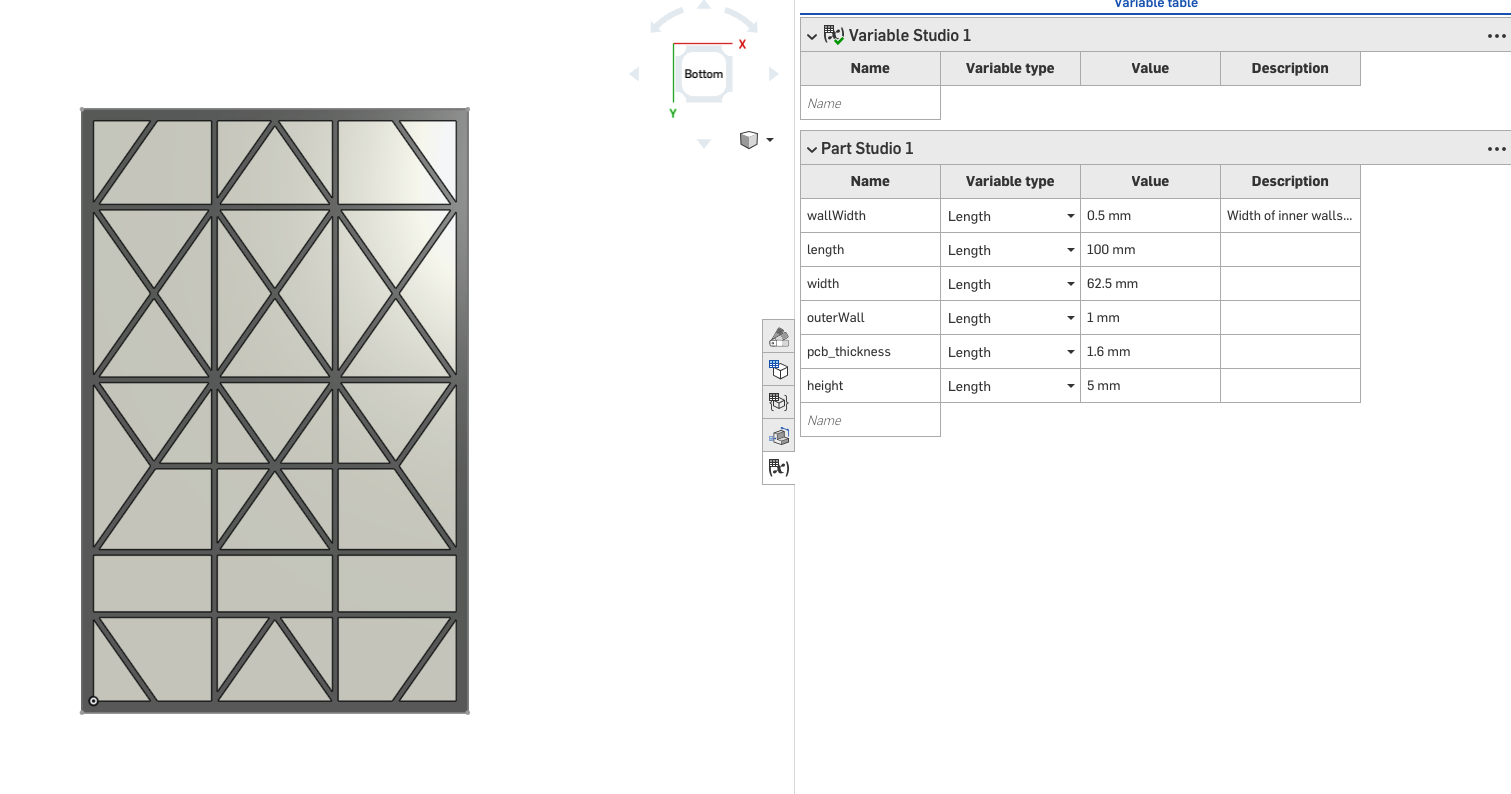Click Variable Studio 1 Name column header
This screenshot has width=1511, height=794.
point(870,68)
